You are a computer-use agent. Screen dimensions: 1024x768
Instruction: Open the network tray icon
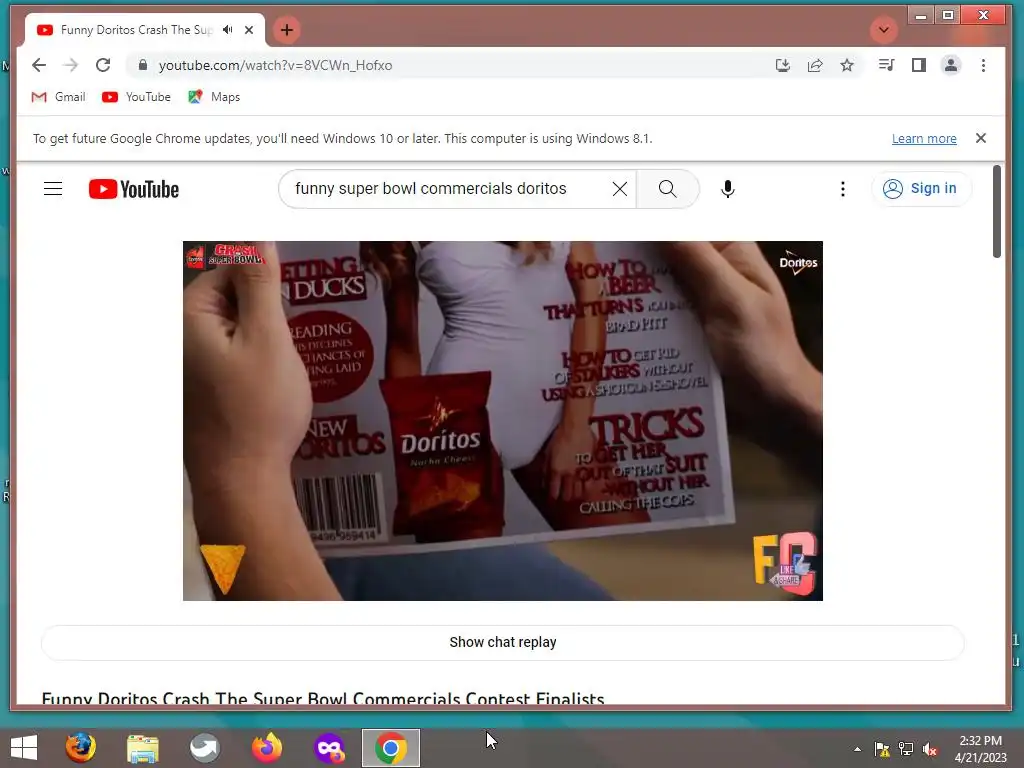[x=906, y=749]
